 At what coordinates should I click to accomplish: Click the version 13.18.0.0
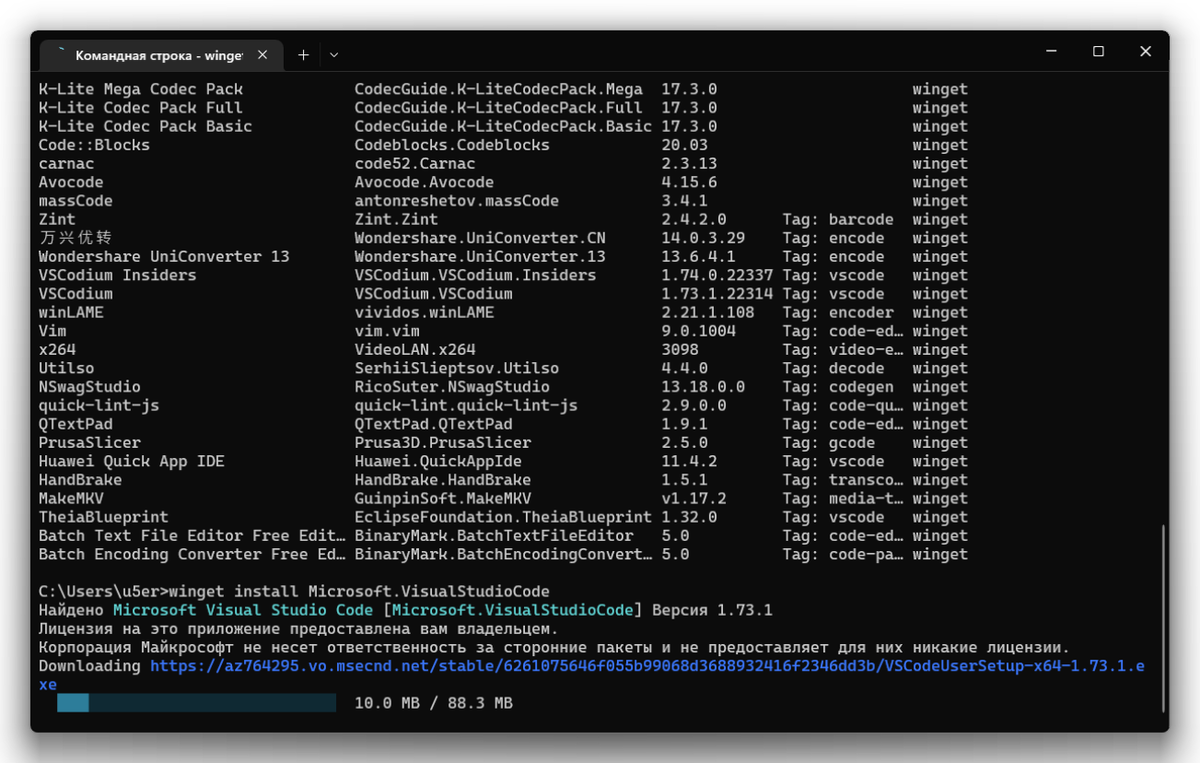click(x=703, y=387)
